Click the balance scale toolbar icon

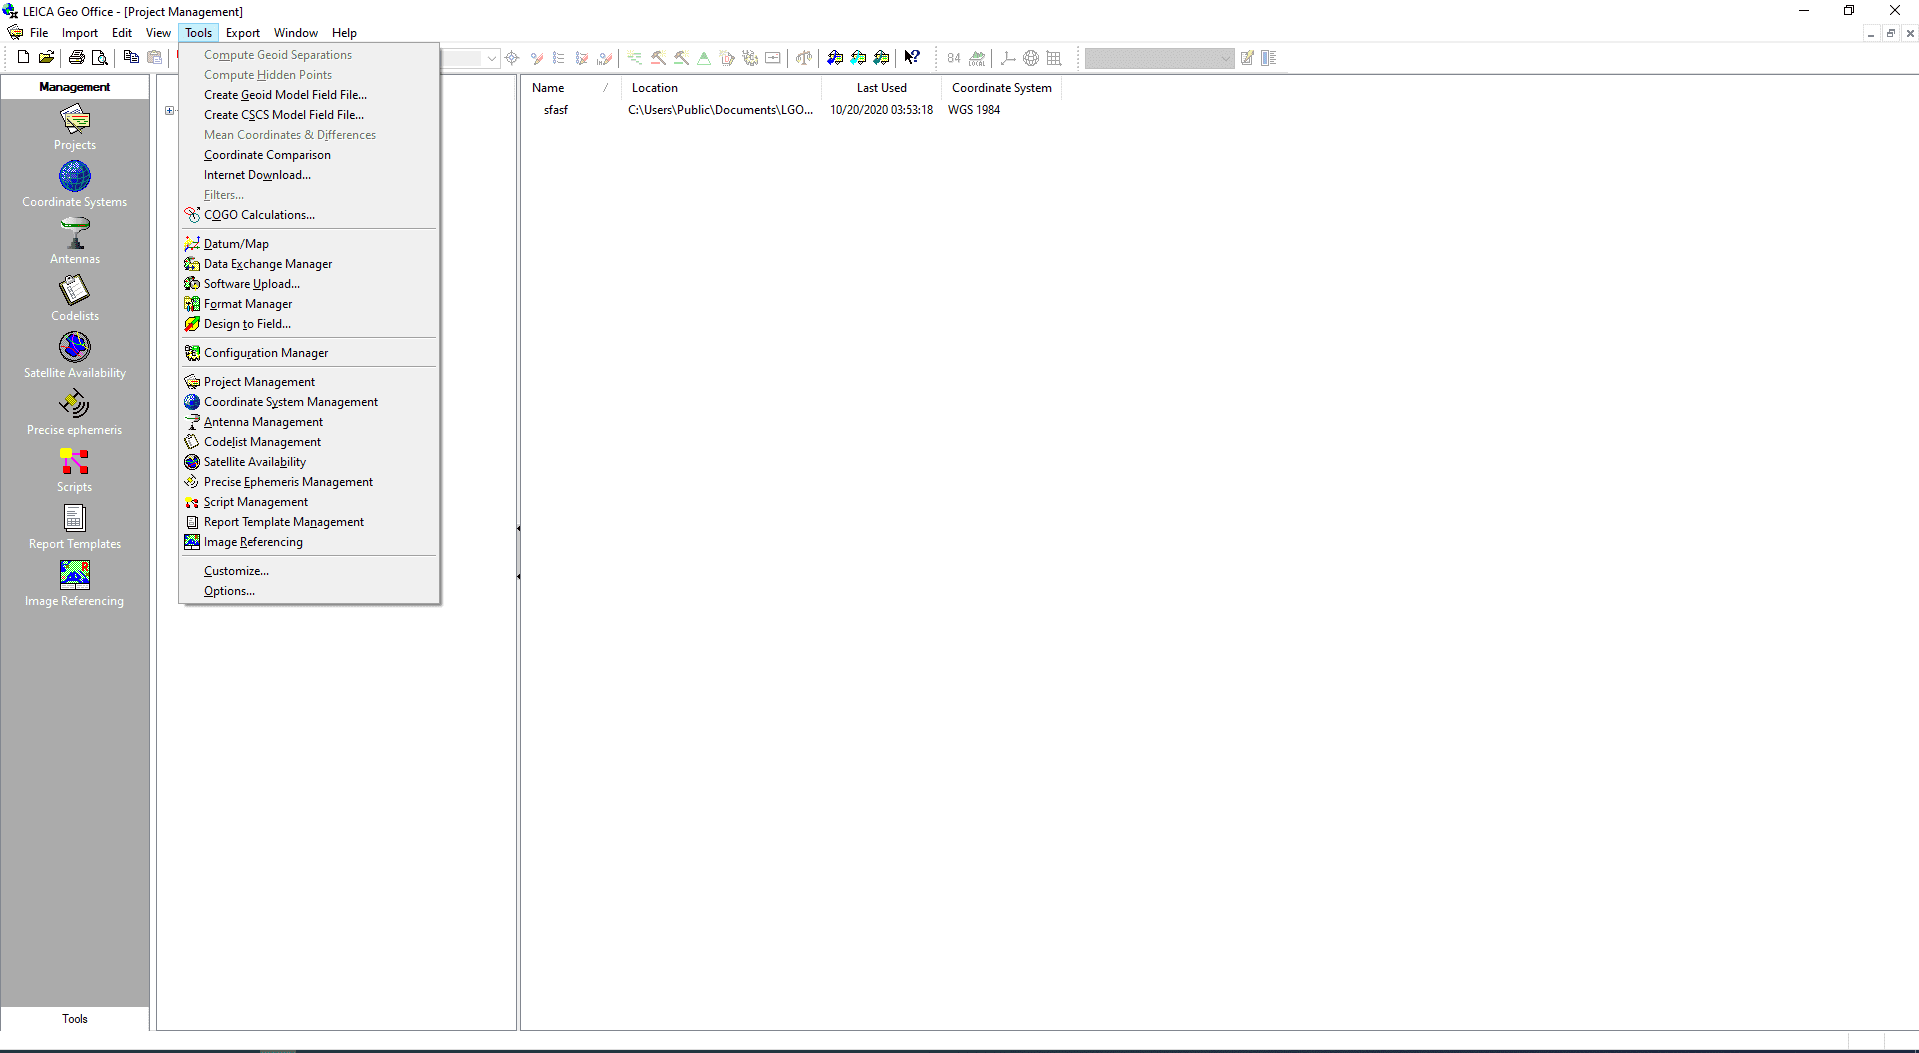tap(804, 58)
